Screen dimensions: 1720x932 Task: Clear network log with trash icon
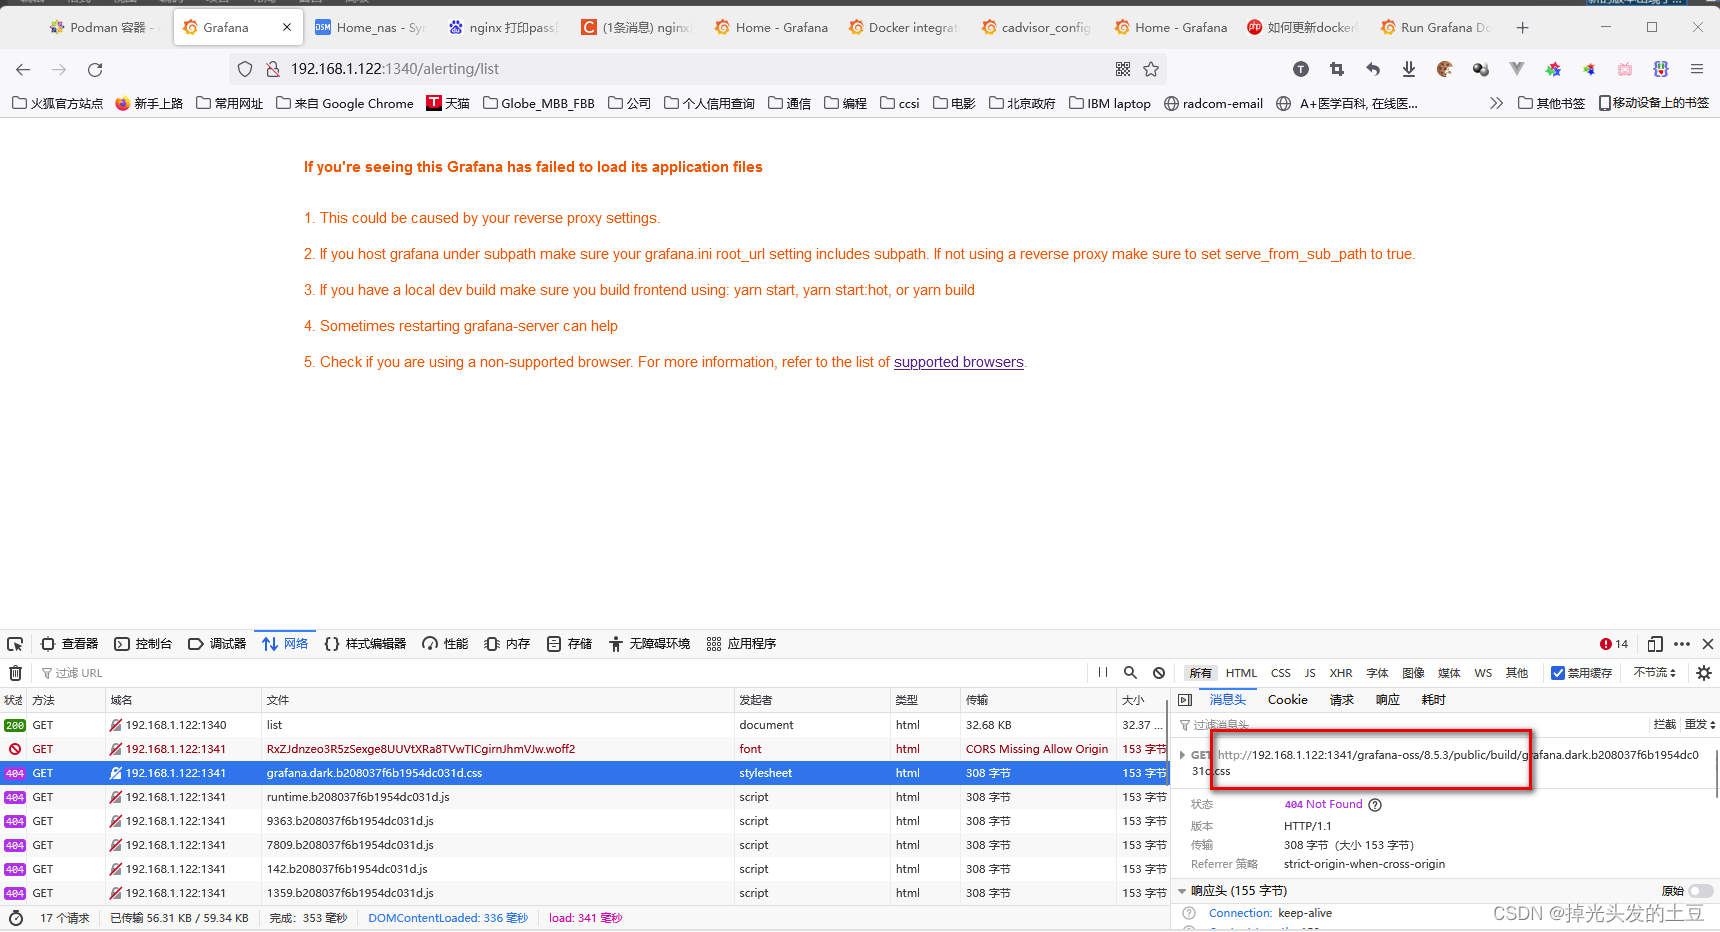pyautogui.click(x=15, y=673)
